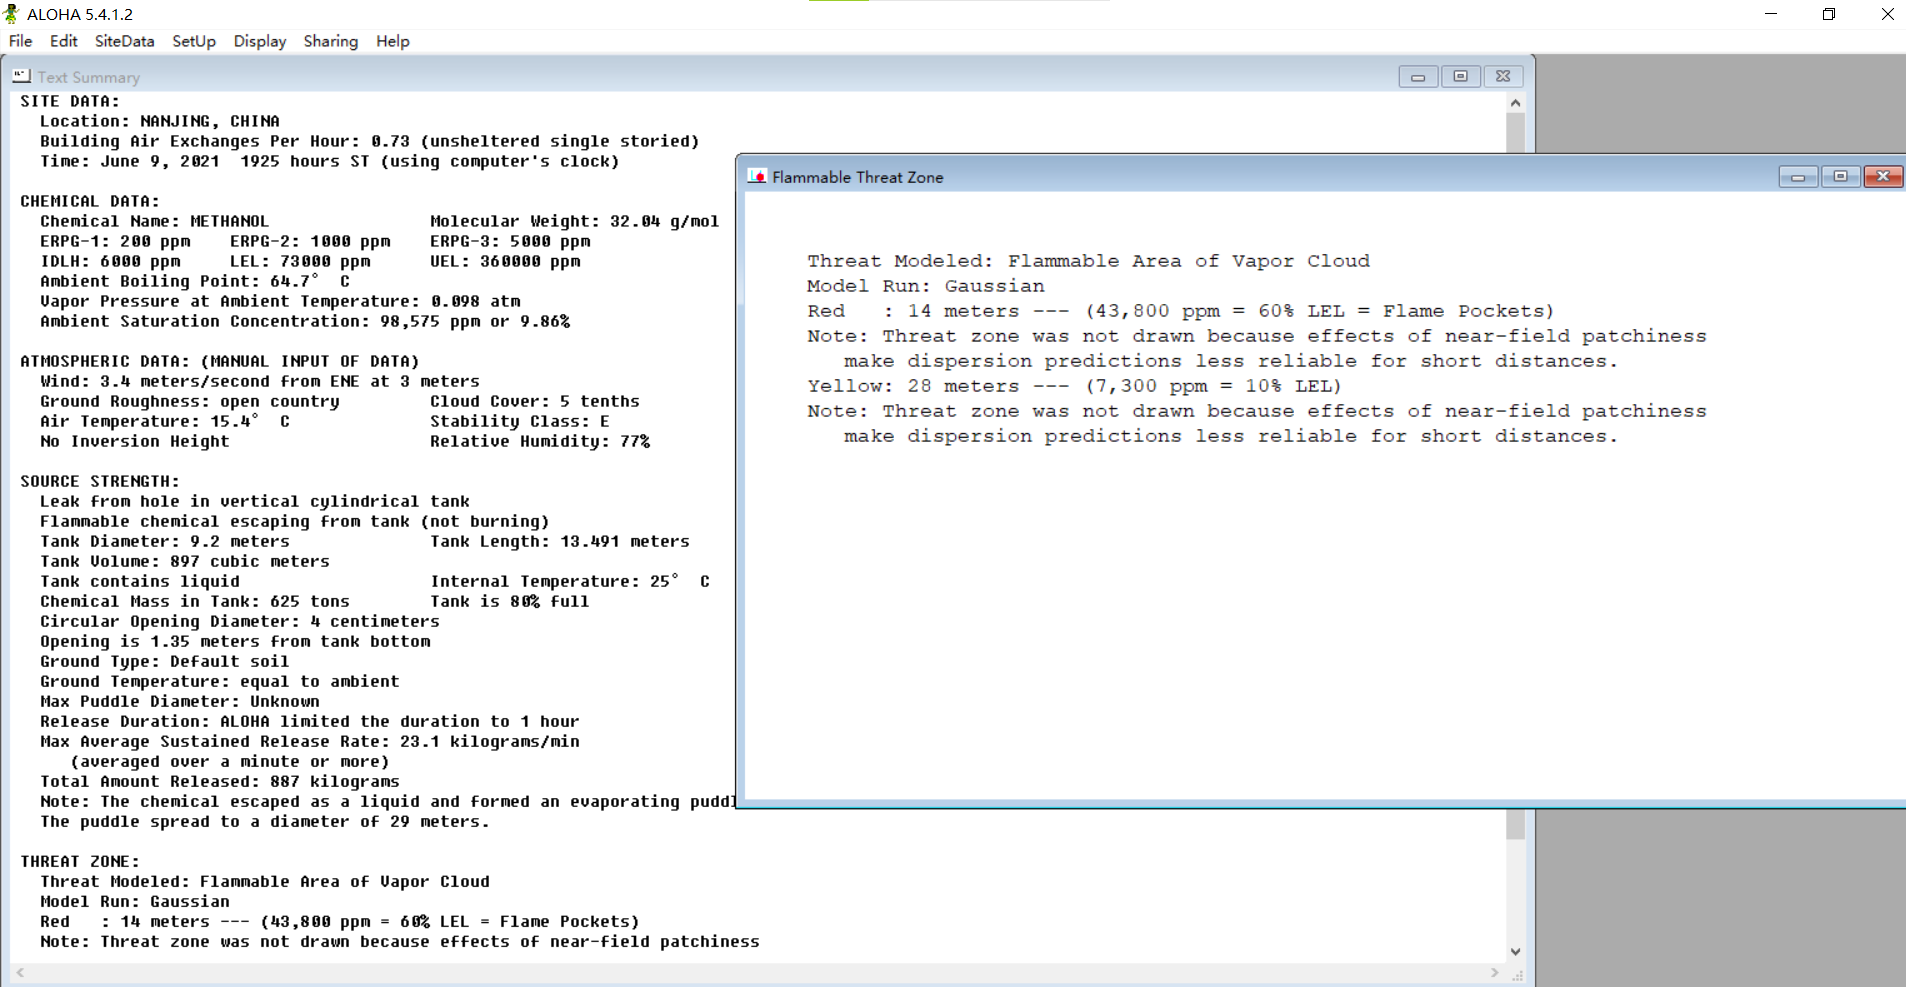Click 'Molecular Weight: 32.04 g/mol' text
This screenshot has width=1906, height=987.
click(575, 221)
